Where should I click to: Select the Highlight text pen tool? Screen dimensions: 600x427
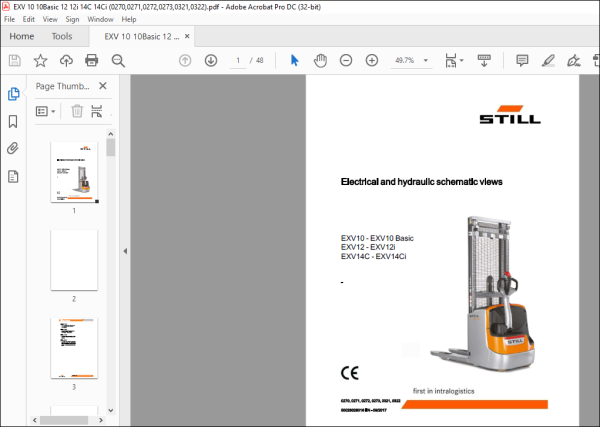[x=548, y=60]
